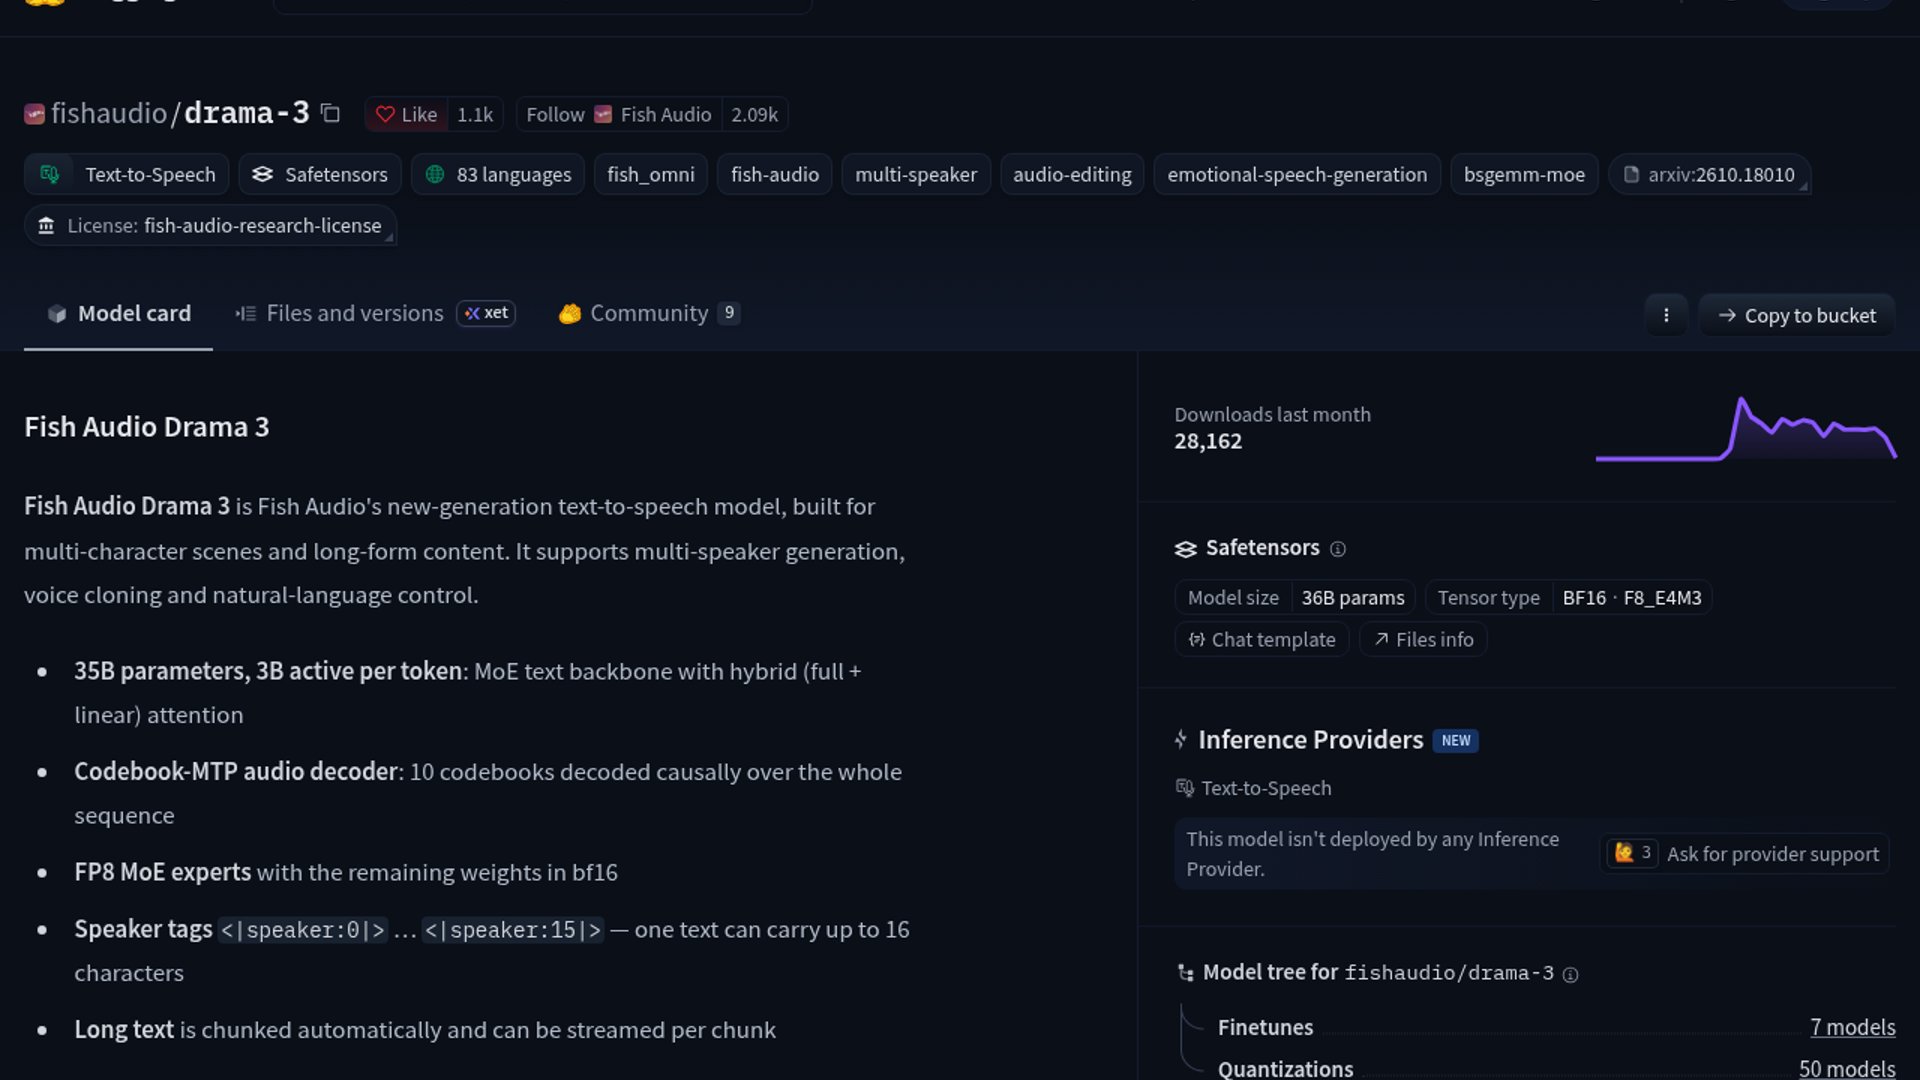Select the bsgemm-moe tag
The image size is (1920, 1080).
tap(1524, 174)
